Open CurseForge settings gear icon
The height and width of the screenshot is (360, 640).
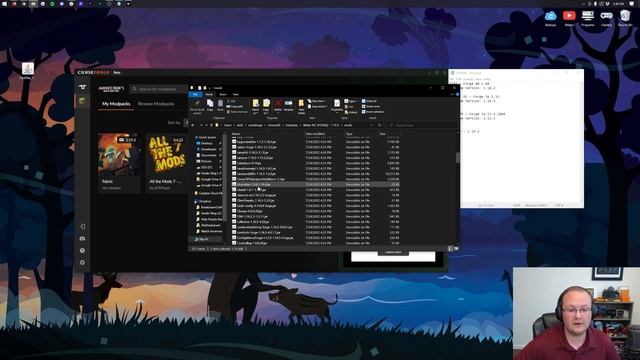coord(82,262)
